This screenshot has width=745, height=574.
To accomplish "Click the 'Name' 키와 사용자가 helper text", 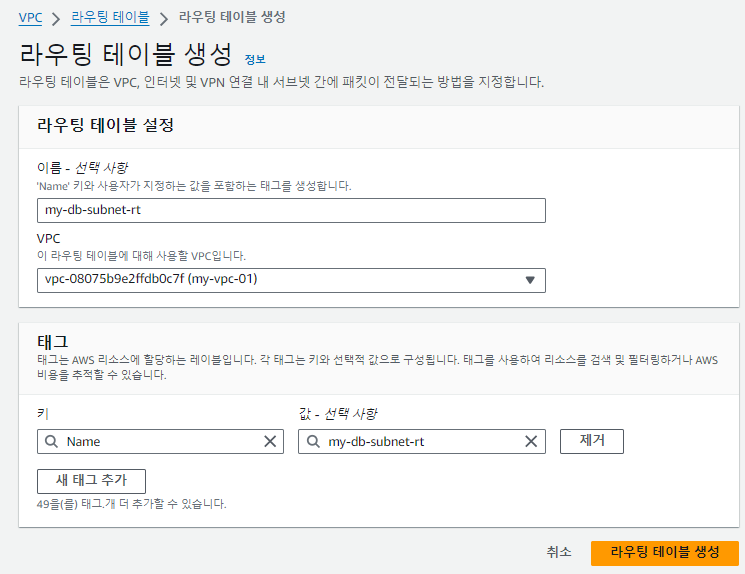I will (x=194, y=186).
